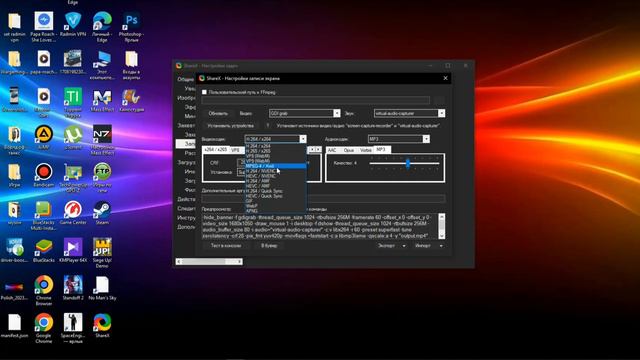Switch to the Vorbis audio tab
640x360 pixels.
pyautogui.click(x=366, y=150)
